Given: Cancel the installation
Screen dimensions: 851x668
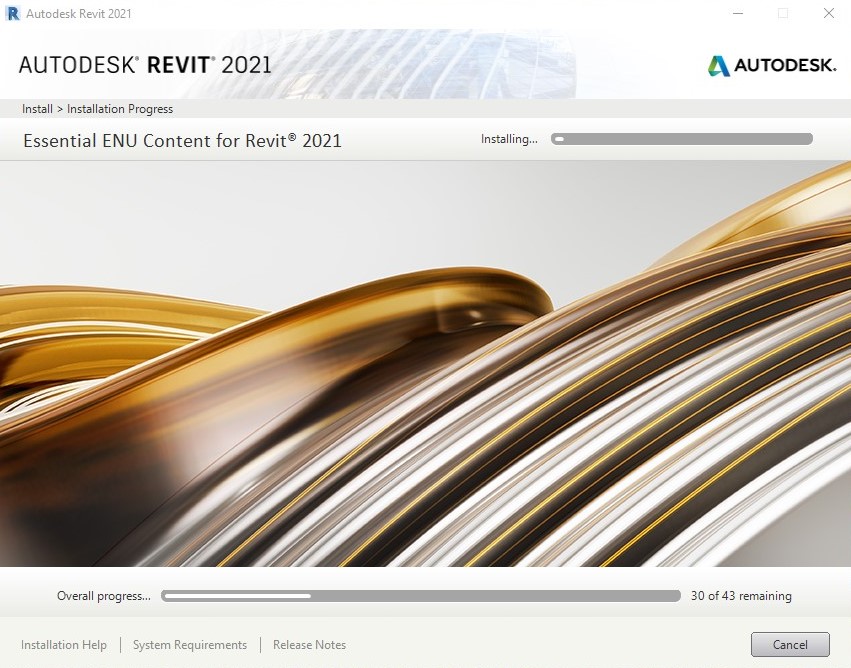Looking at the screenshot, I should coord(790,645).
